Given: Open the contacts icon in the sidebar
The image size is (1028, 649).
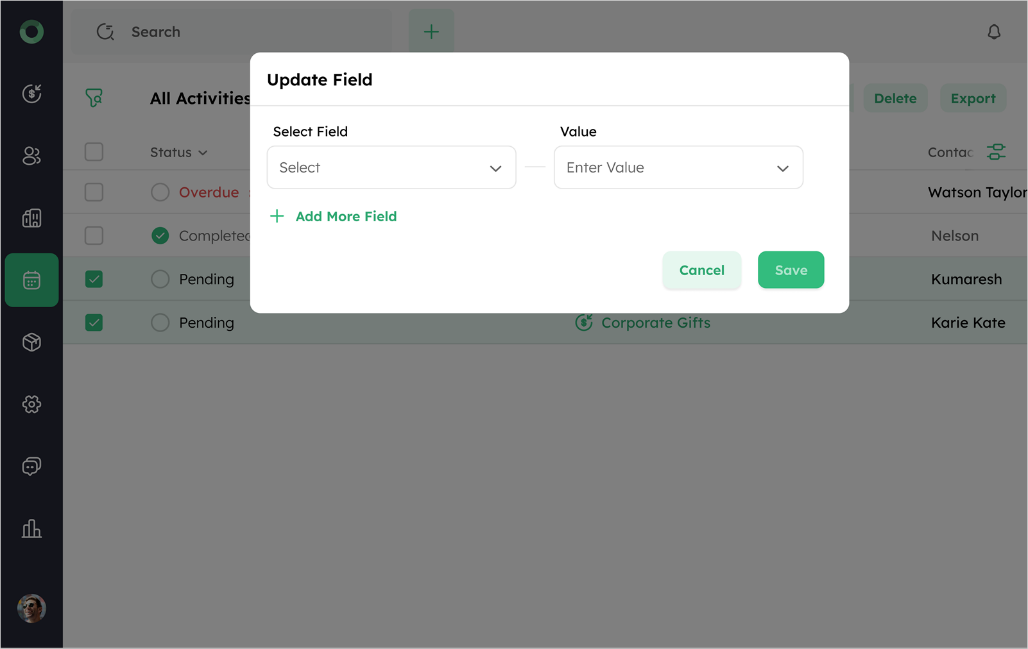Looking at the screenshot, I should 31,156.
